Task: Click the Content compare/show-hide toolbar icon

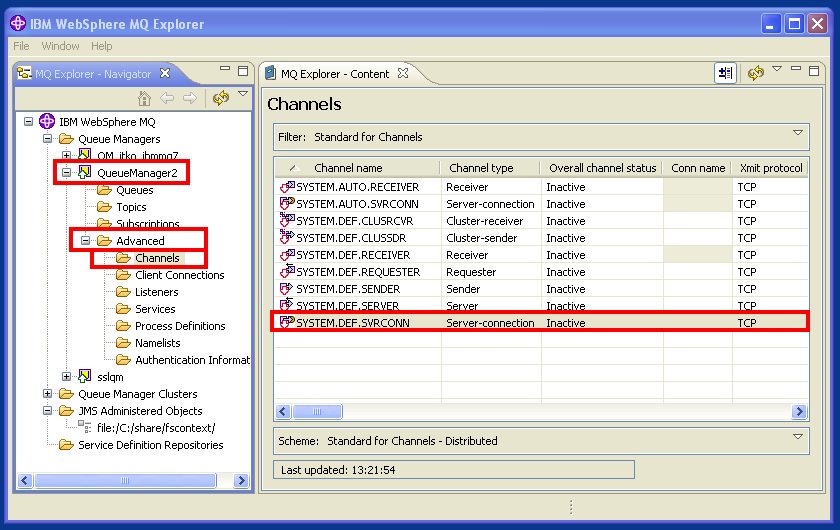Action: click(725, 73)
